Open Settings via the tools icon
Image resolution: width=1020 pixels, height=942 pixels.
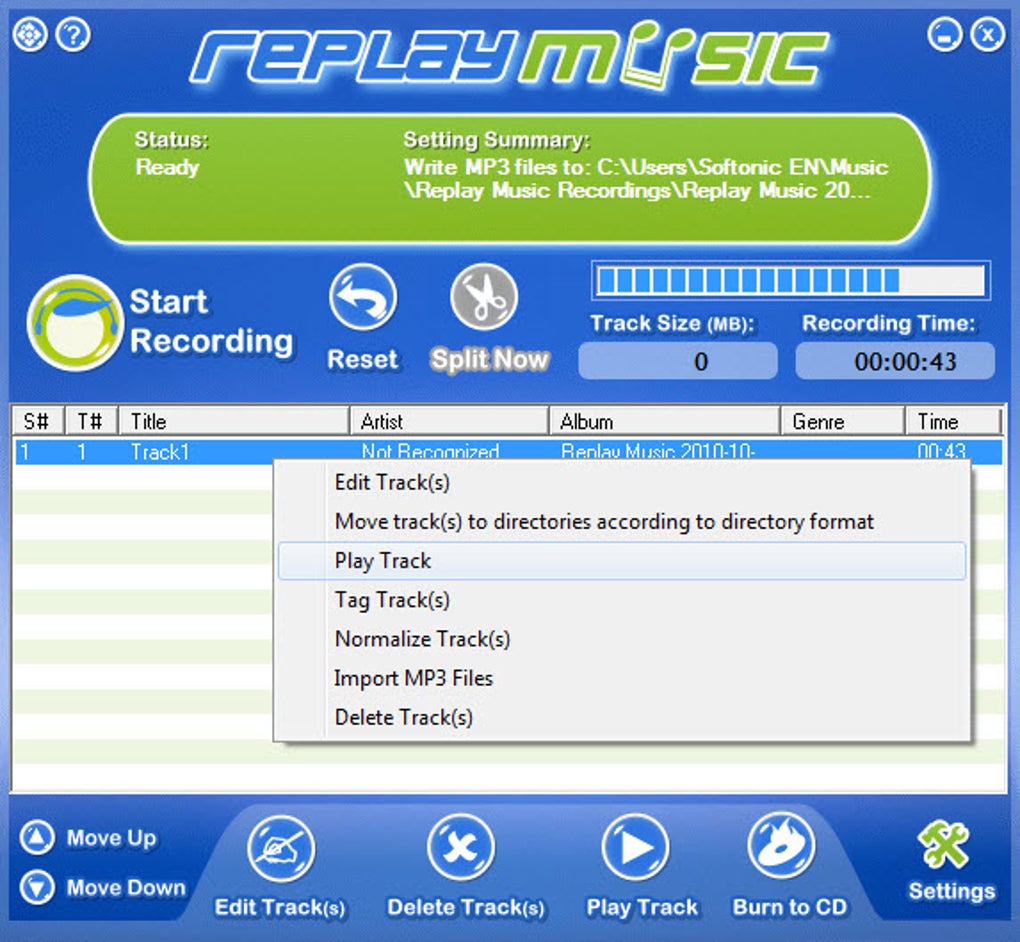tap(944, 844)
